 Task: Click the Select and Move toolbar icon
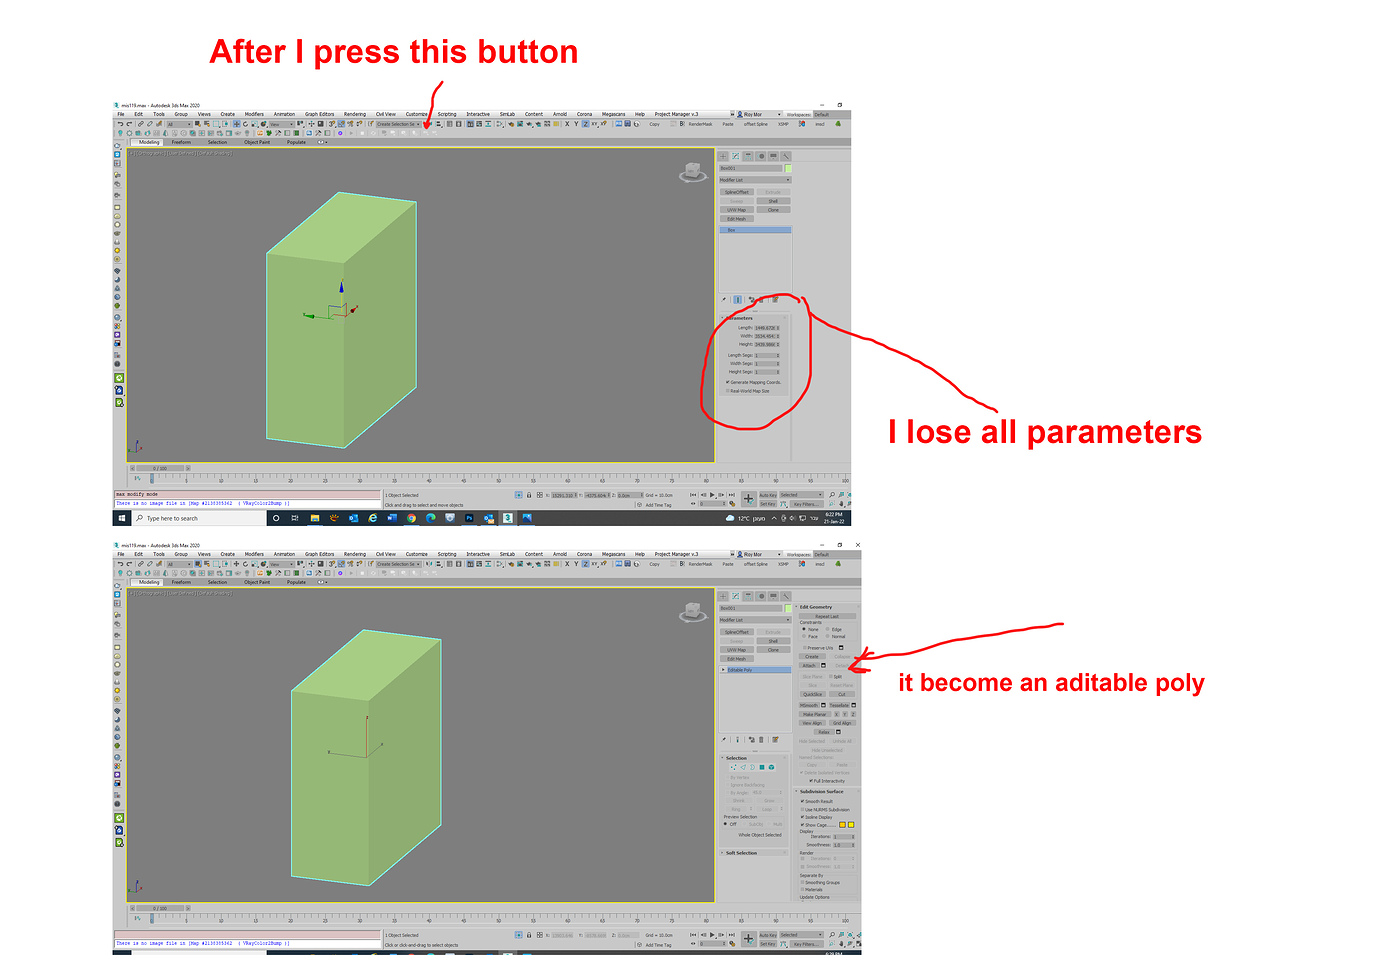click(x=236, y=124)
